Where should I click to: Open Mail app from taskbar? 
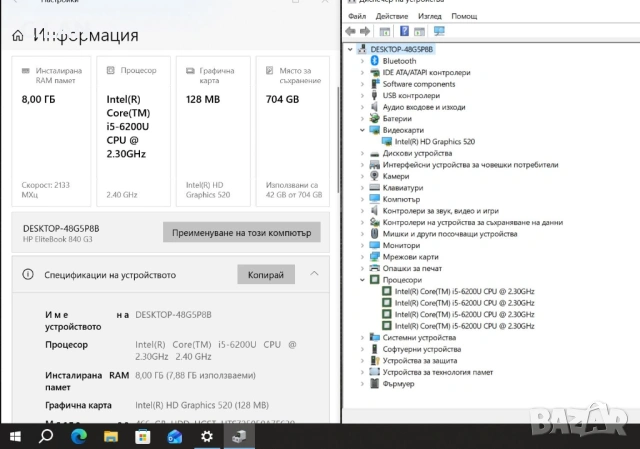(x=175, y=437)
